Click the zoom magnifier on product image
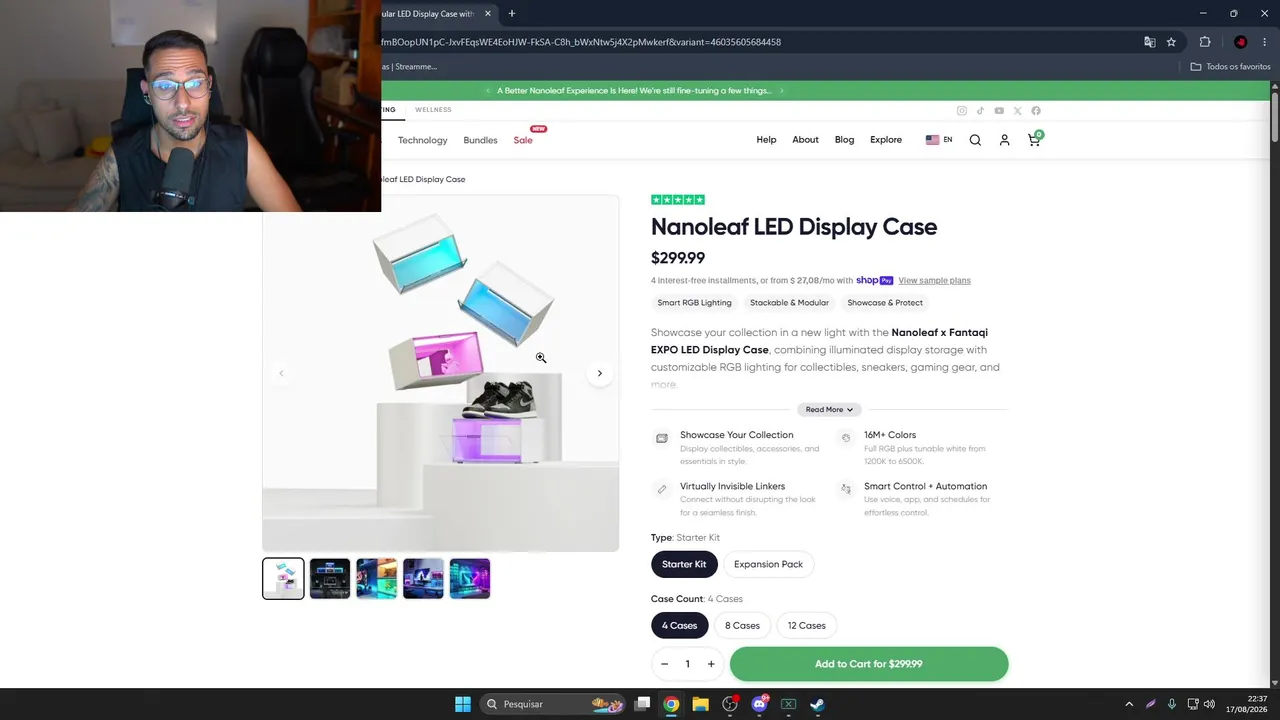The height and width of the screenshot is (720, 1280). tap(540, 358)
